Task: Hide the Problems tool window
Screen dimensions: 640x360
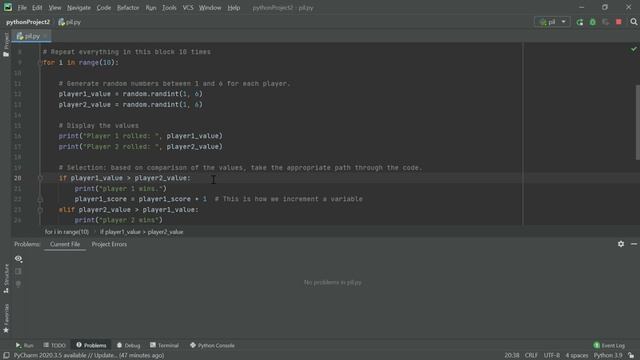Action: tap(634, 244)
